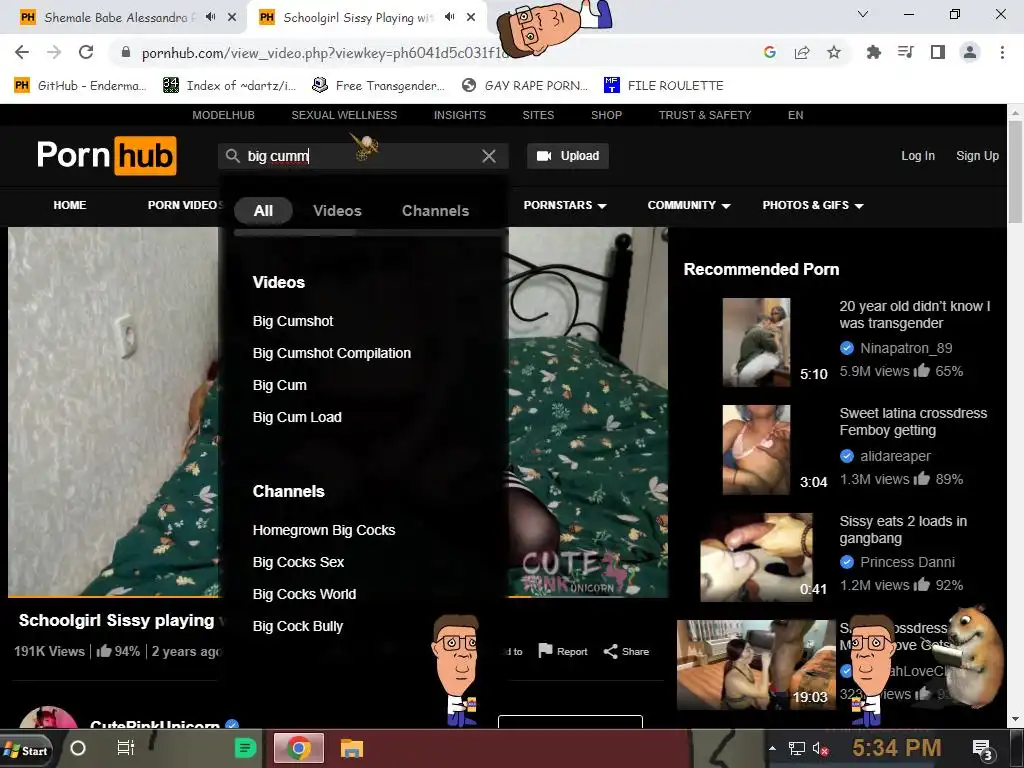Open File Explorer from the taskbar

pos(352,748)
